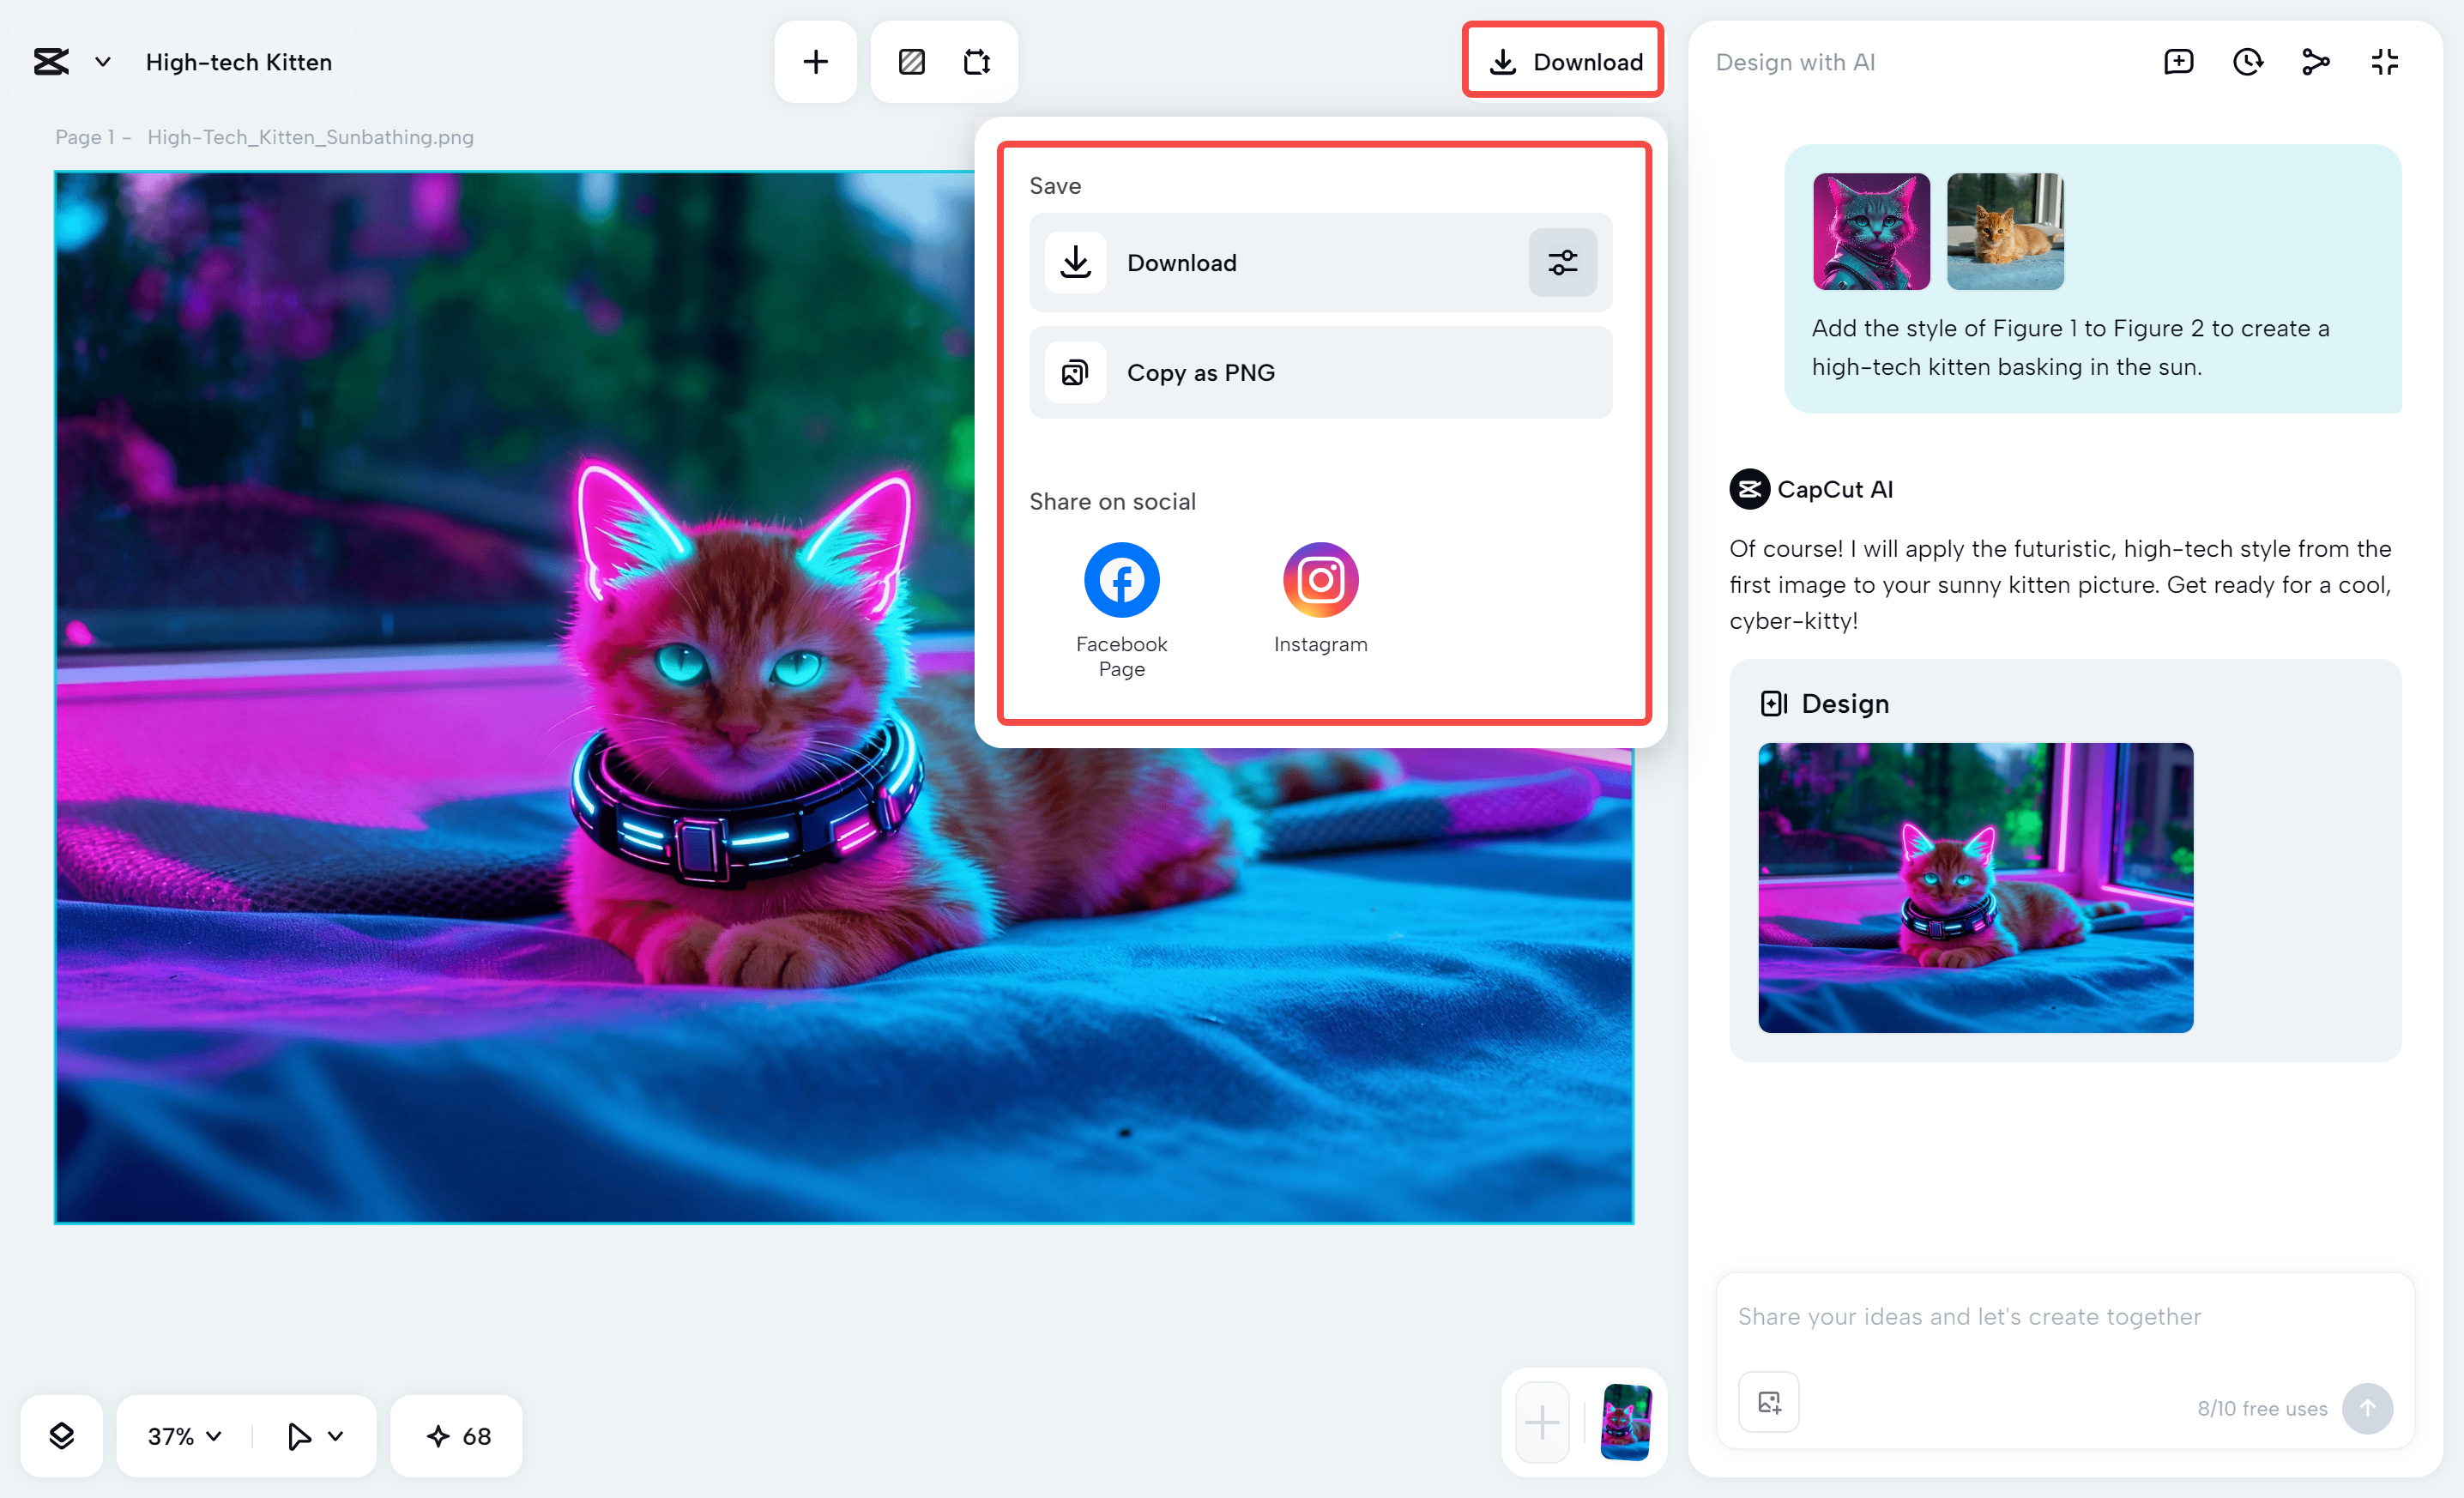Click the share nodes icon in AI panel
Viewport: 2464px width, 1498px height.
[x=2316, y=62]
